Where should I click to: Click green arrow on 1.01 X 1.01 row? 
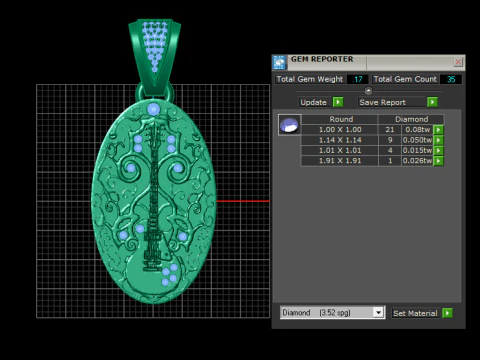(x=438, y=150)
